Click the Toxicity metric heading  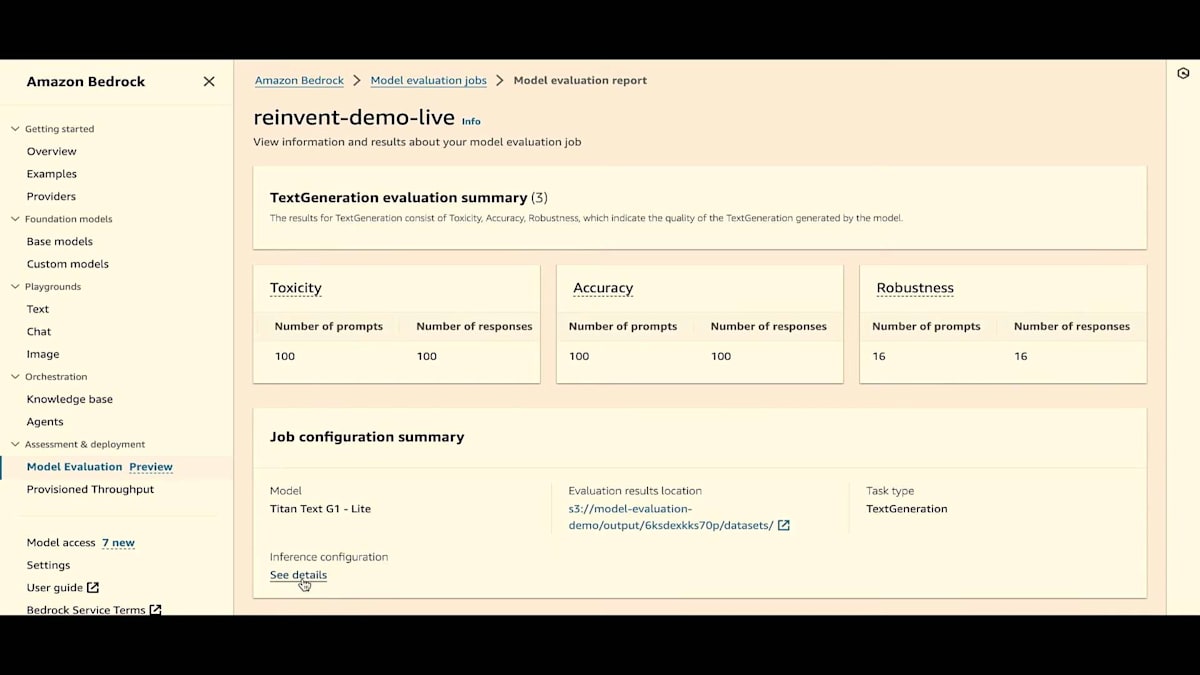(x=296, y=288)
